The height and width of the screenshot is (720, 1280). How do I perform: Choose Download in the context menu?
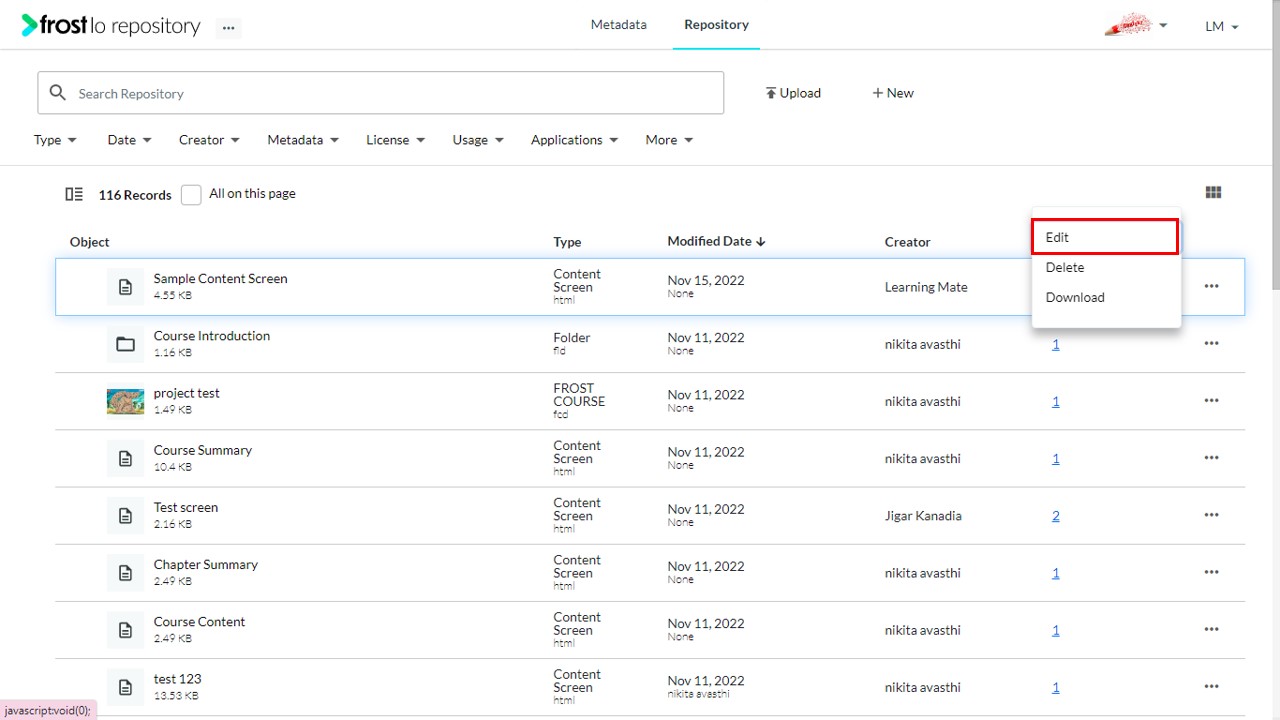click(1075, 297)
